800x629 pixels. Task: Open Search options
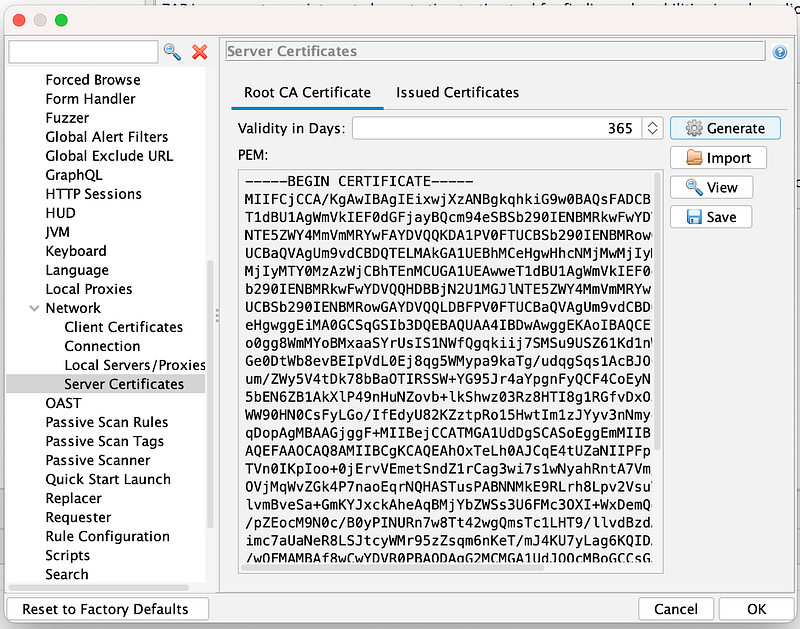(66, 574)
